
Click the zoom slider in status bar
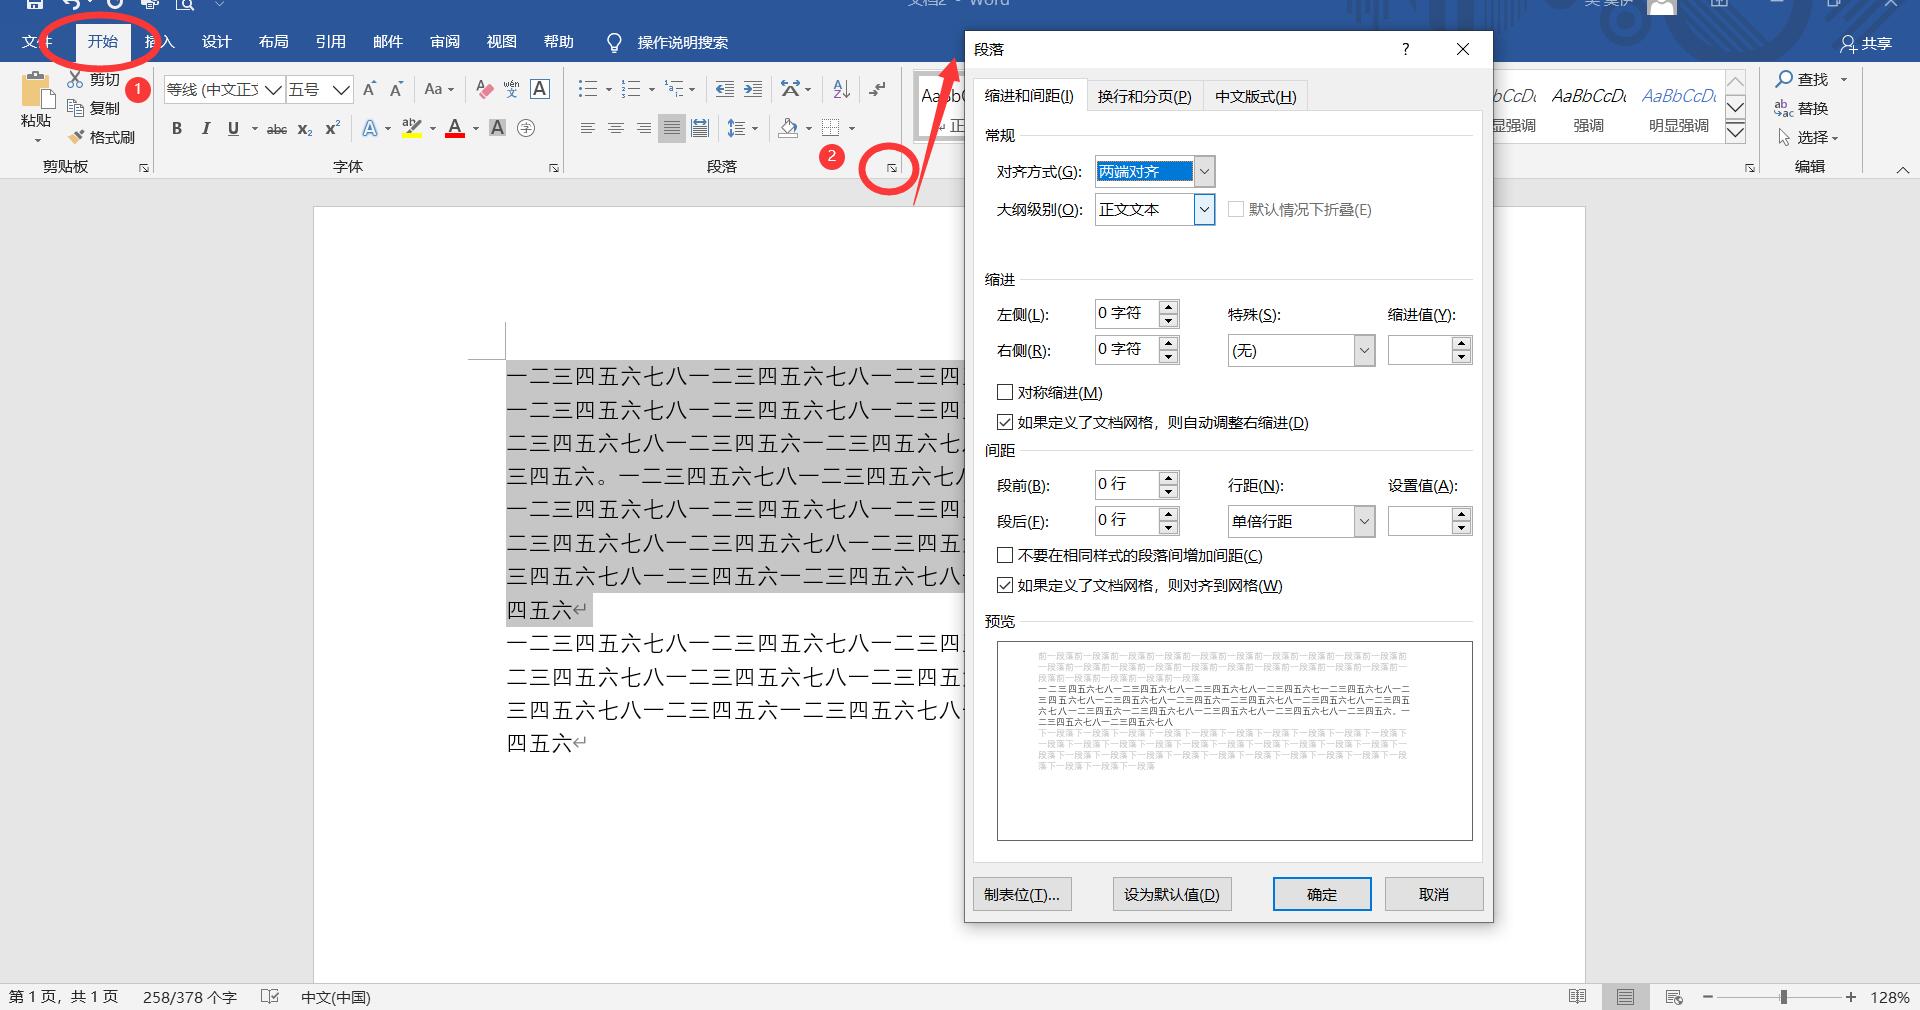1783,997
